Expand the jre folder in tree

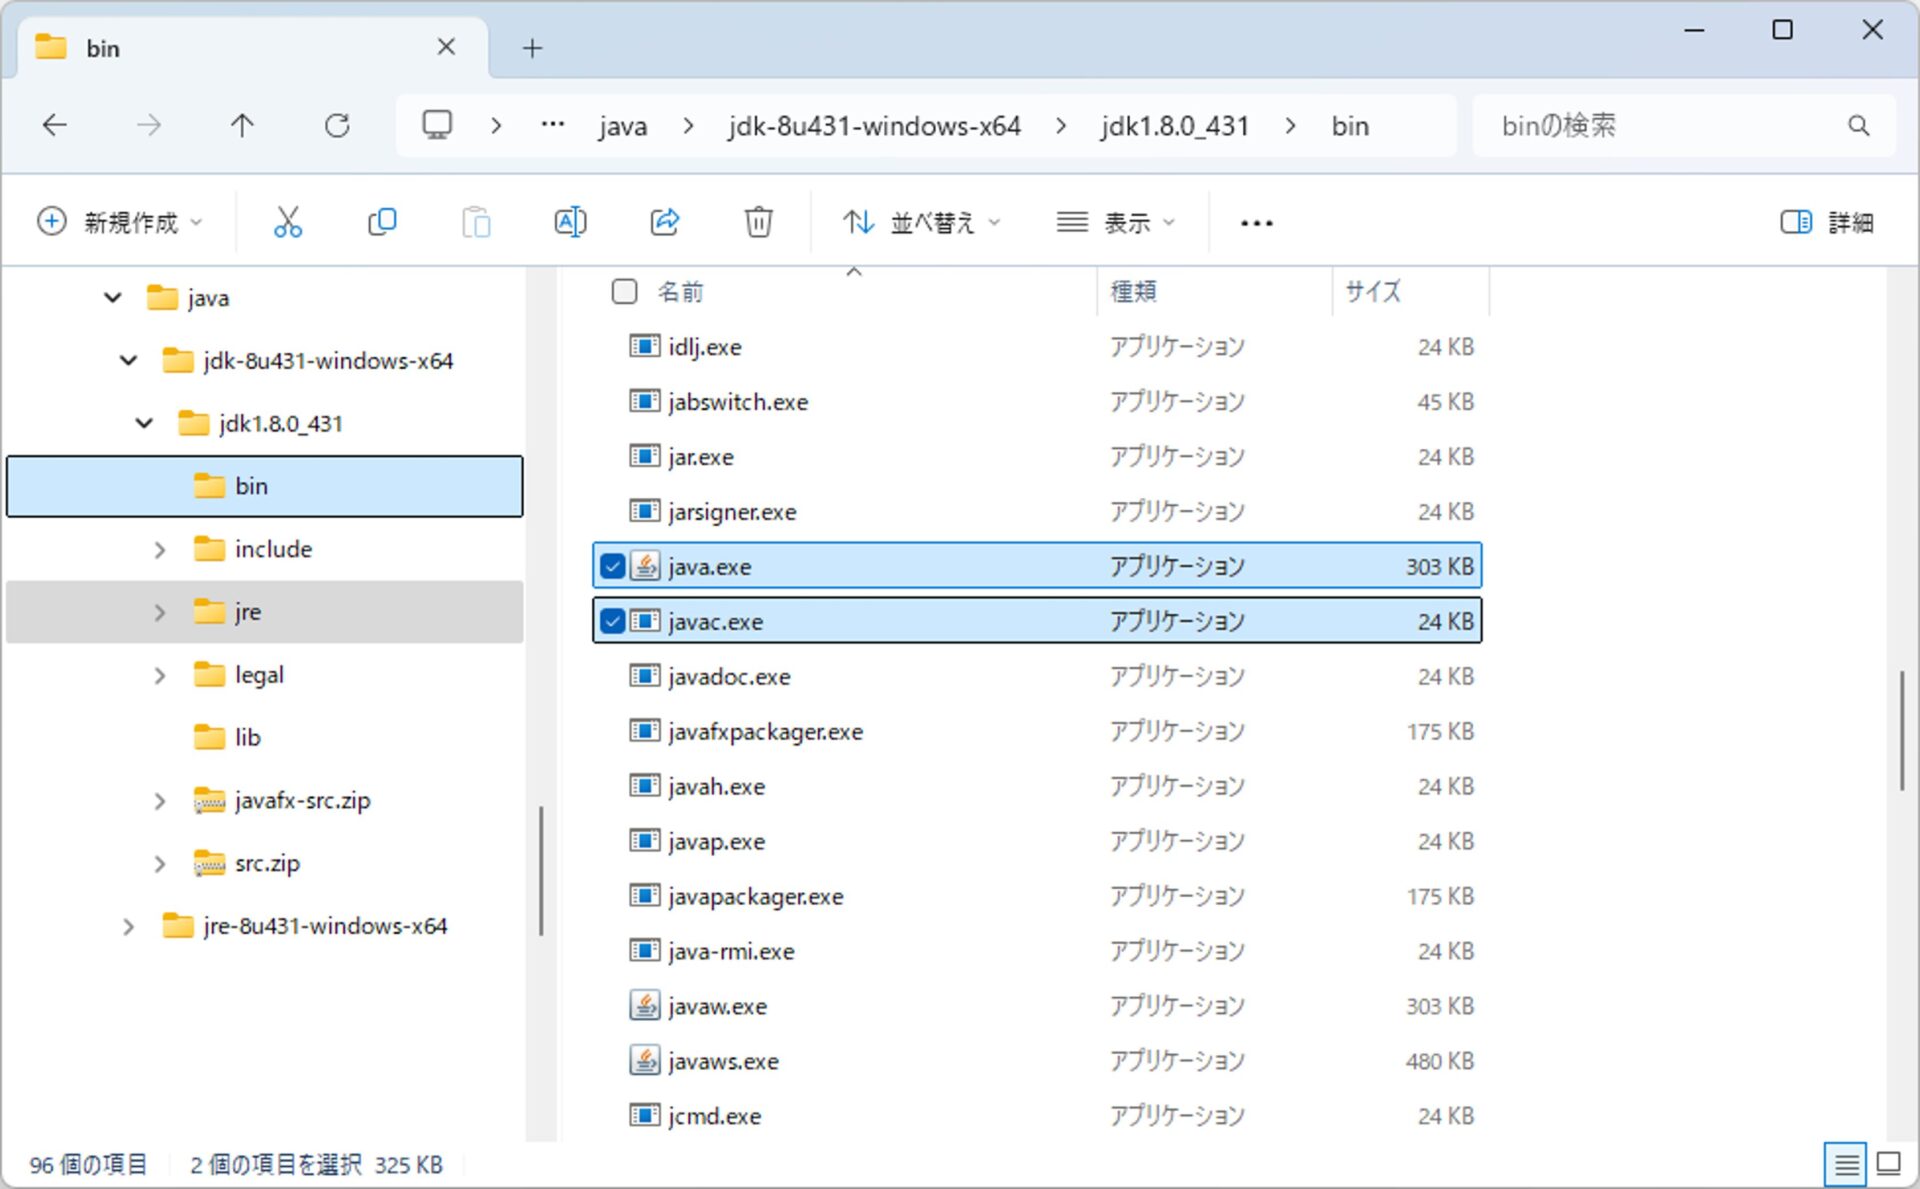160,612
